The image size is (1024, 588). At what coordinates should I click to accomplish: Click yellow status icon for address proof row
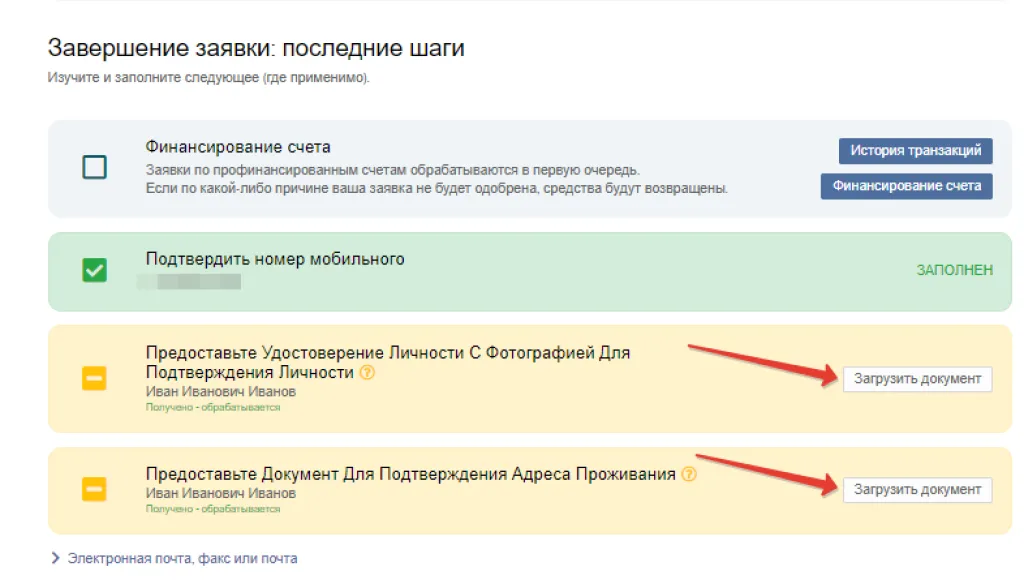[x=94, y=489]
